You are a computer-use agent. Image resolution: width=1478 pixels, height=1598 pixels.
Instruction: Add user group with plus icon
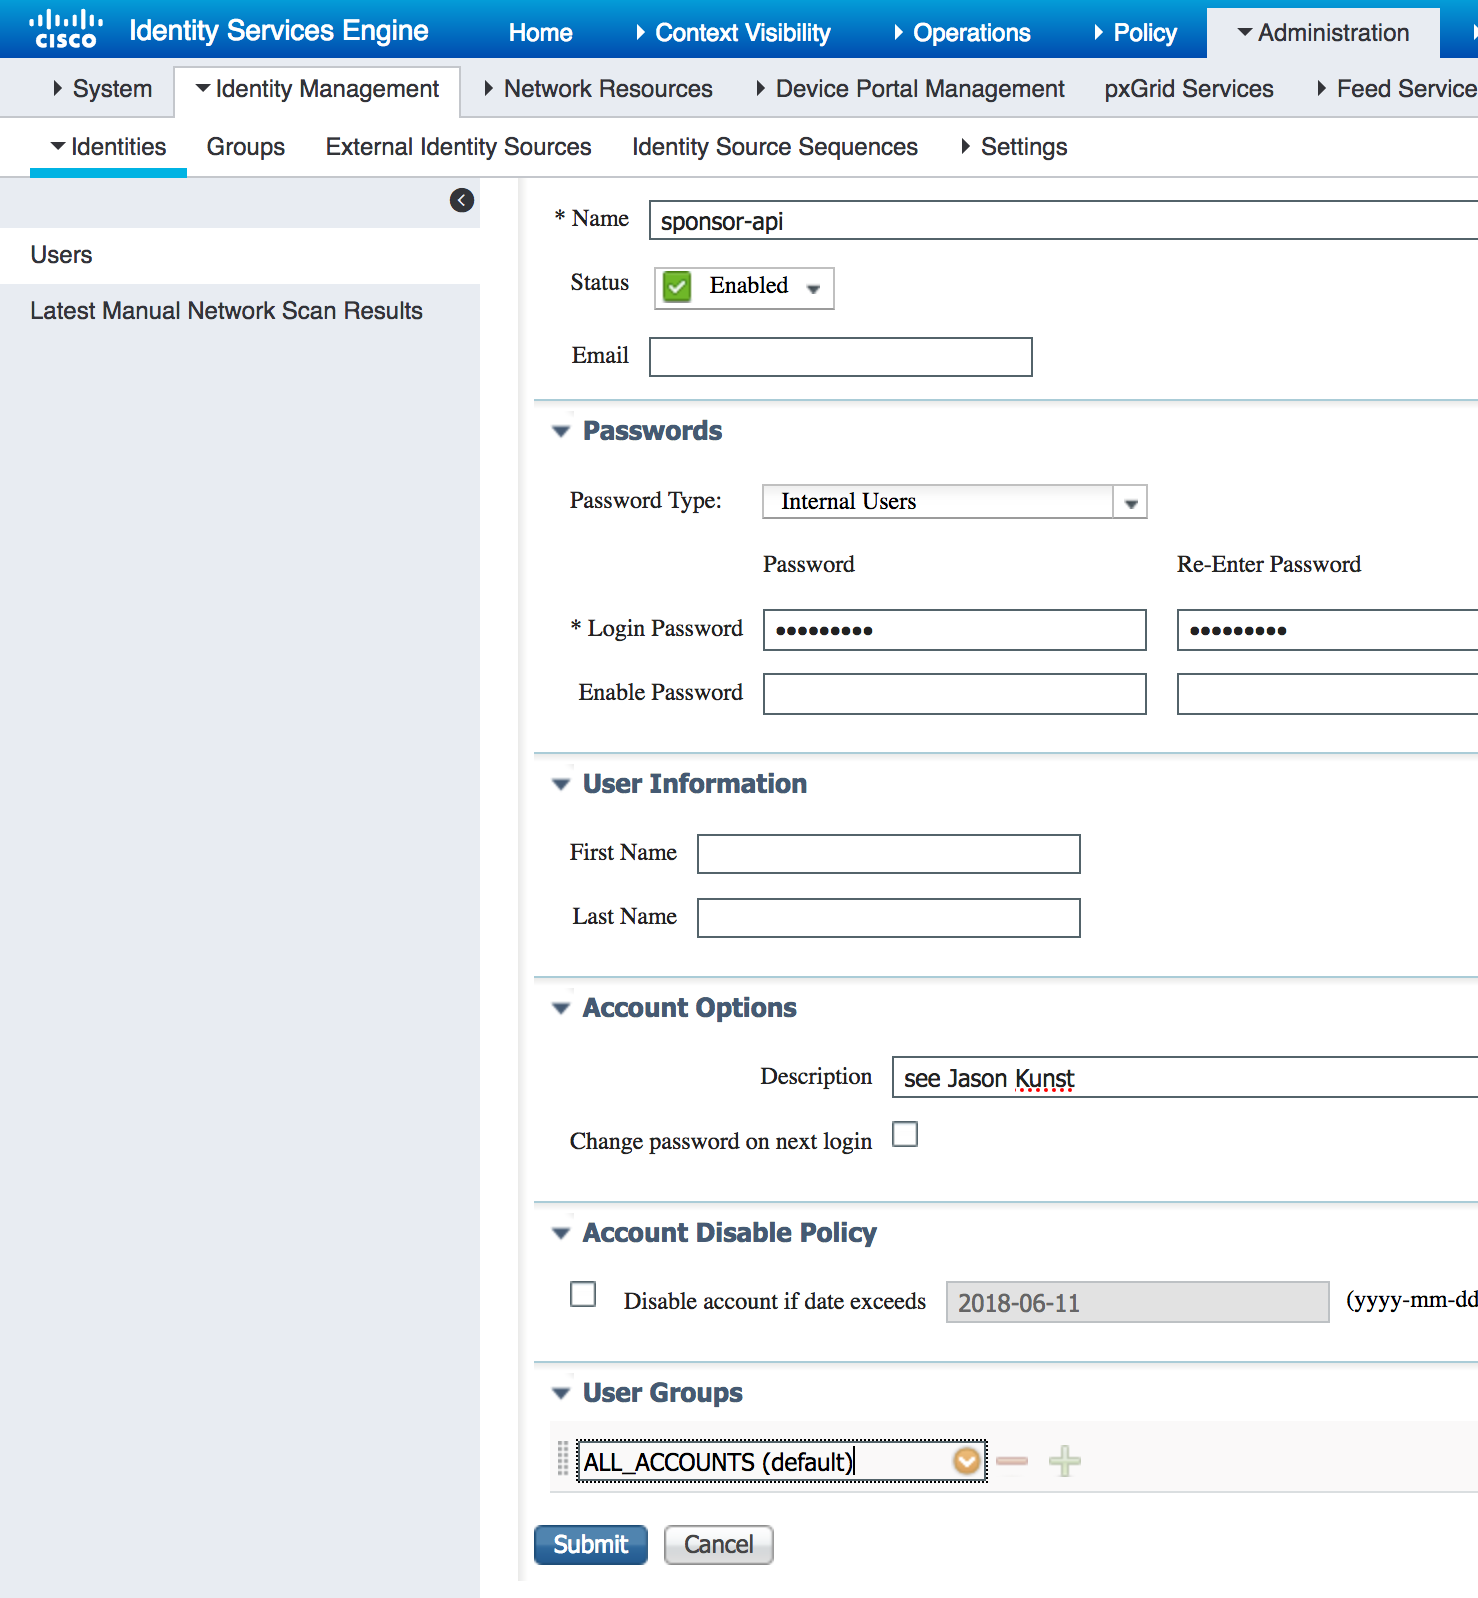tap(1065, 1461)
